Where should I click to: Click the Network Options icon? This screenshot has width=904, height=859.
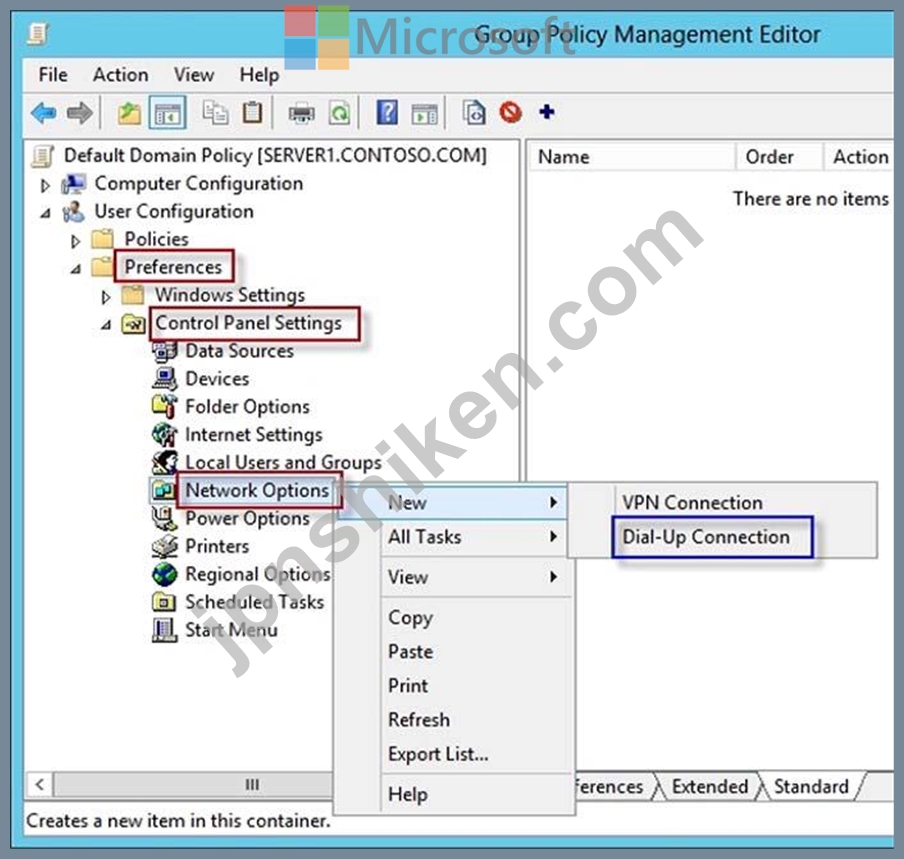(163, 490)
